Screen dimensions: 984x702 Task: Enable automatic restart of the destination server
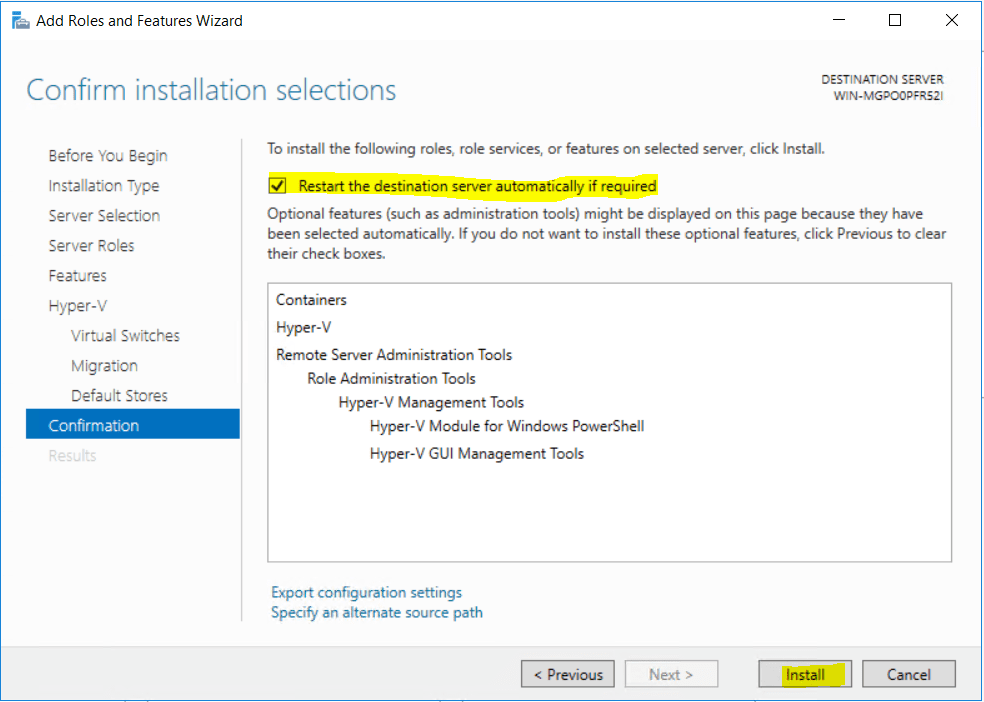pos(277,185)
